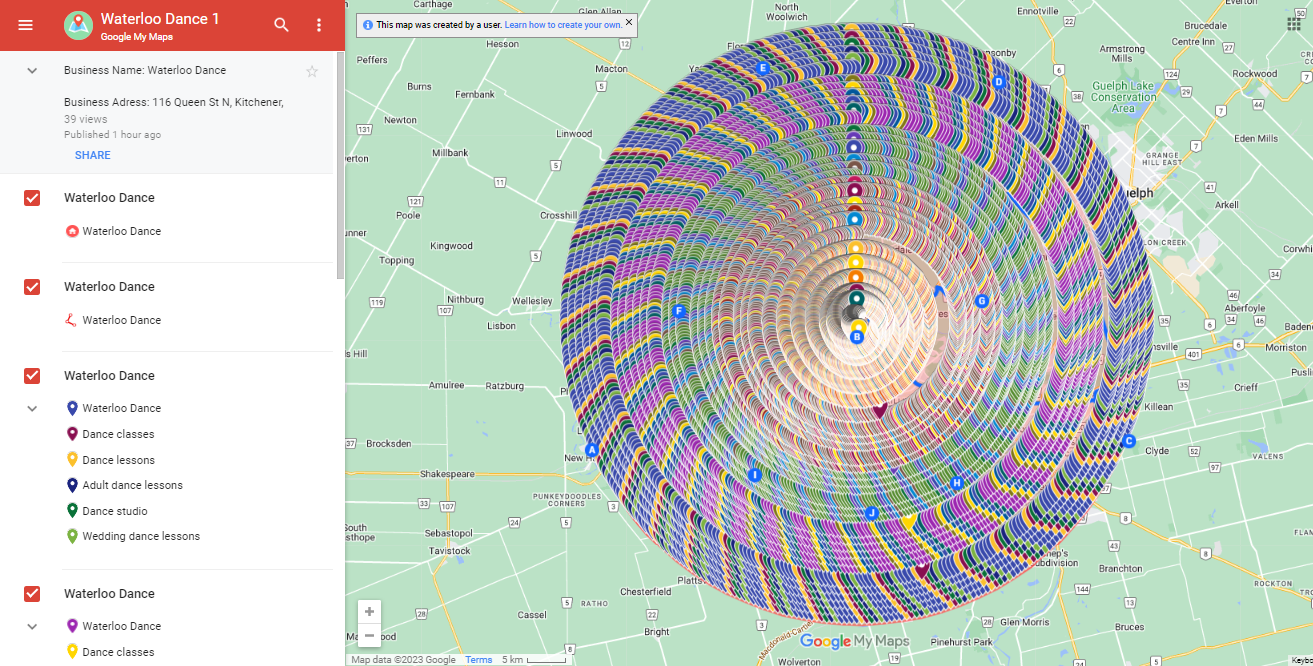The height and width of the screenshot is (666, 1313).
Task: Collapse the Dance classes layer list
Action: point(32,408)
